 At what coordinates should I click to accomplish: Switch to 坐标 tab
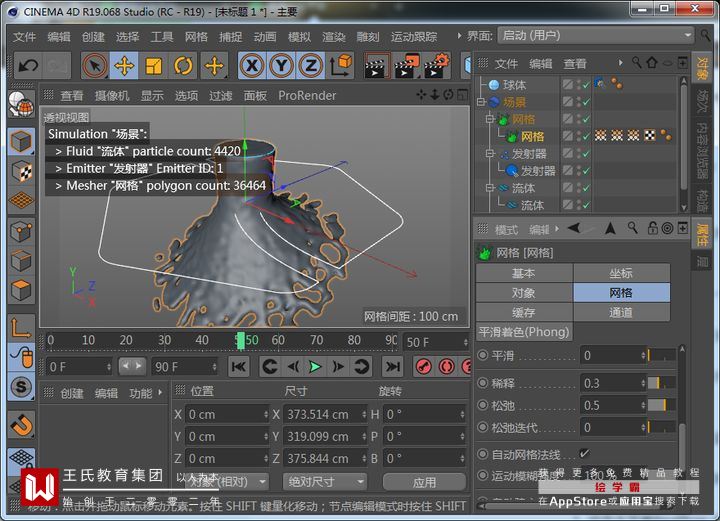(621, 274)
